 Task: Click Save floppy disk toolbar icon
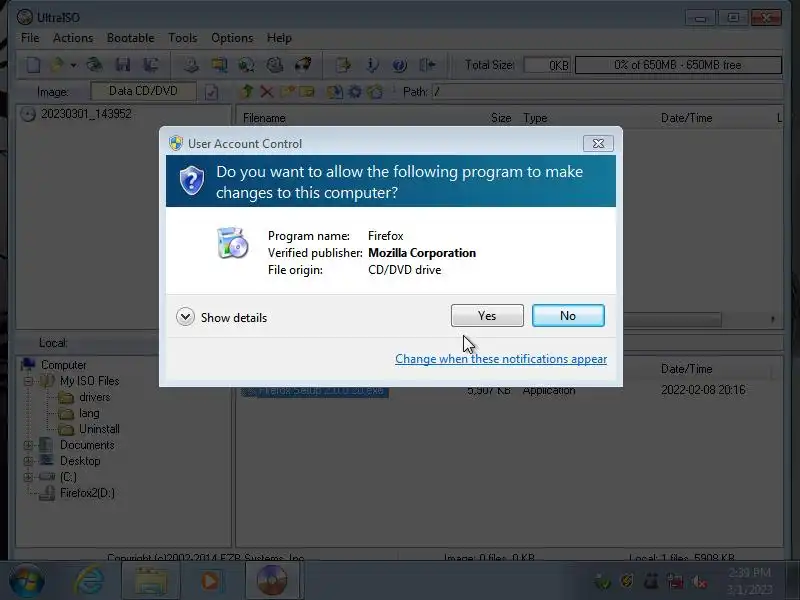(123, 65)
